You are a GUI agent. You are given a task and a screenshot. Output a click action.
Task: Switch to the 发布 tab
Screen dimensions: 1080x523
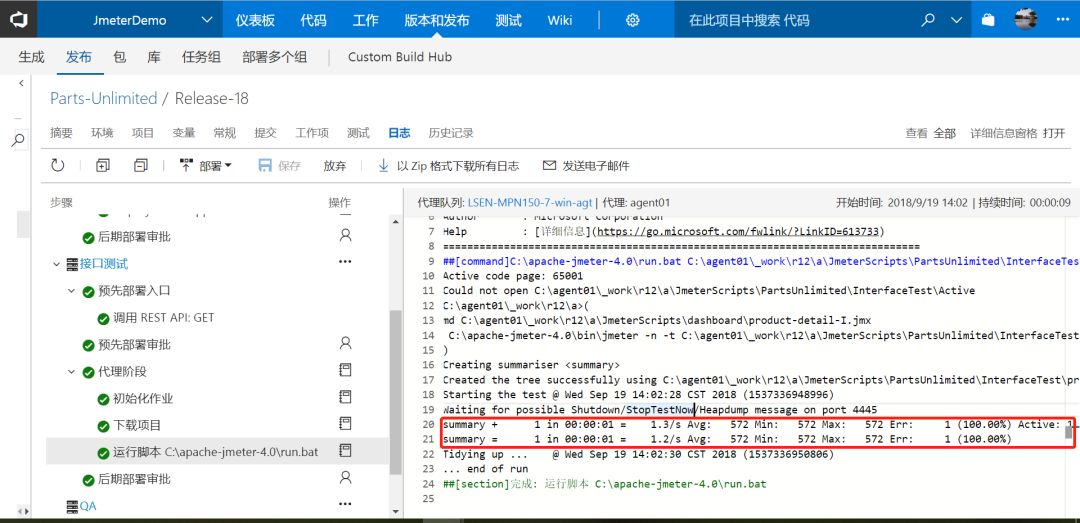coord(79,57)
